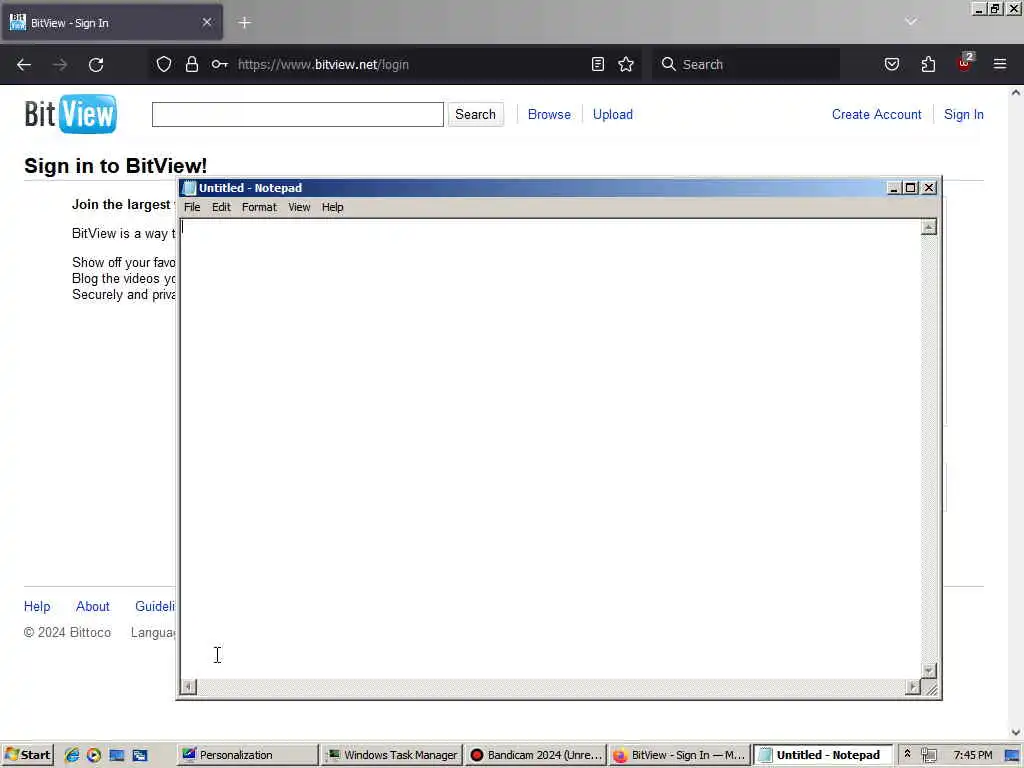Image resolution: width=1024 pixels, height=768 pixels.
Task: Switch to Personalization taskbar window
Action: (x=249, y=755)
